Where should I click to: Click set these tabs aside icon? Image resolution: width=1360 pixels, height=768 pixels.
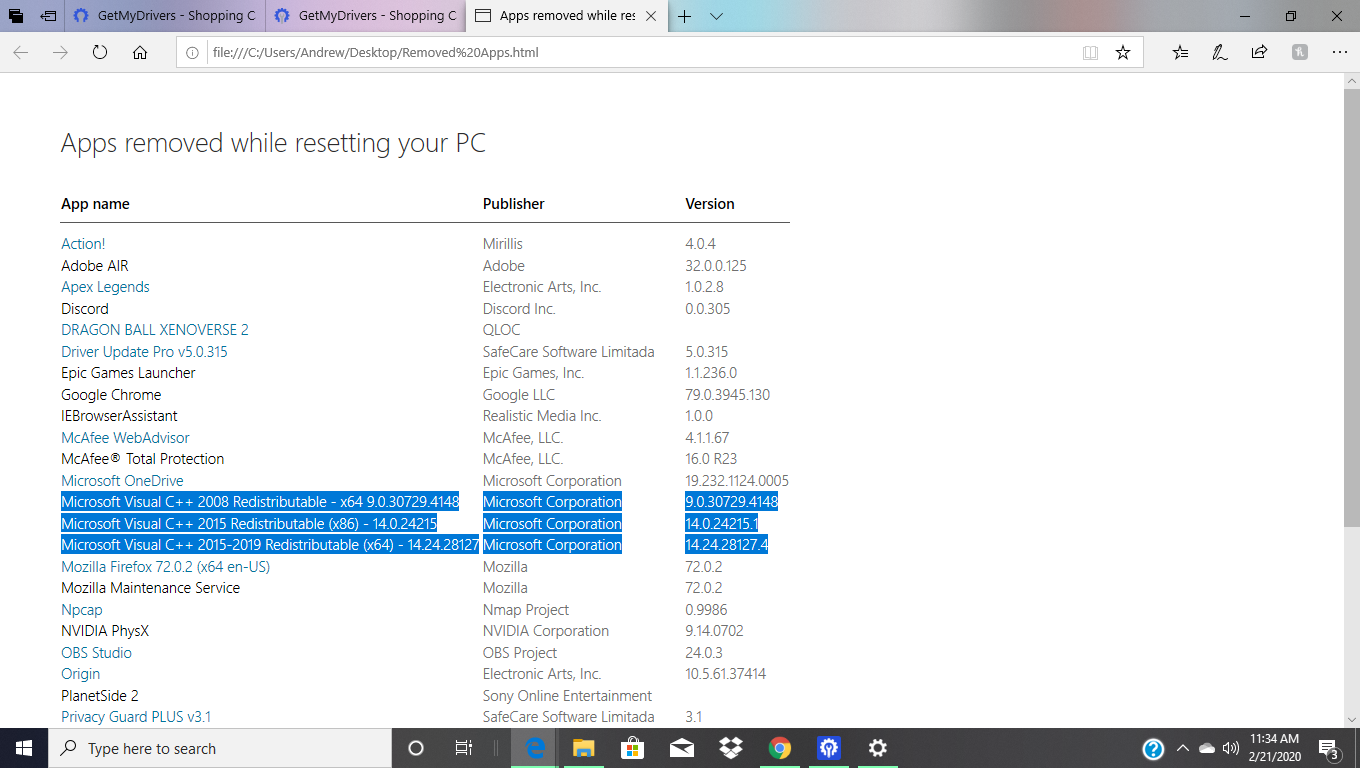coord(48,16)
